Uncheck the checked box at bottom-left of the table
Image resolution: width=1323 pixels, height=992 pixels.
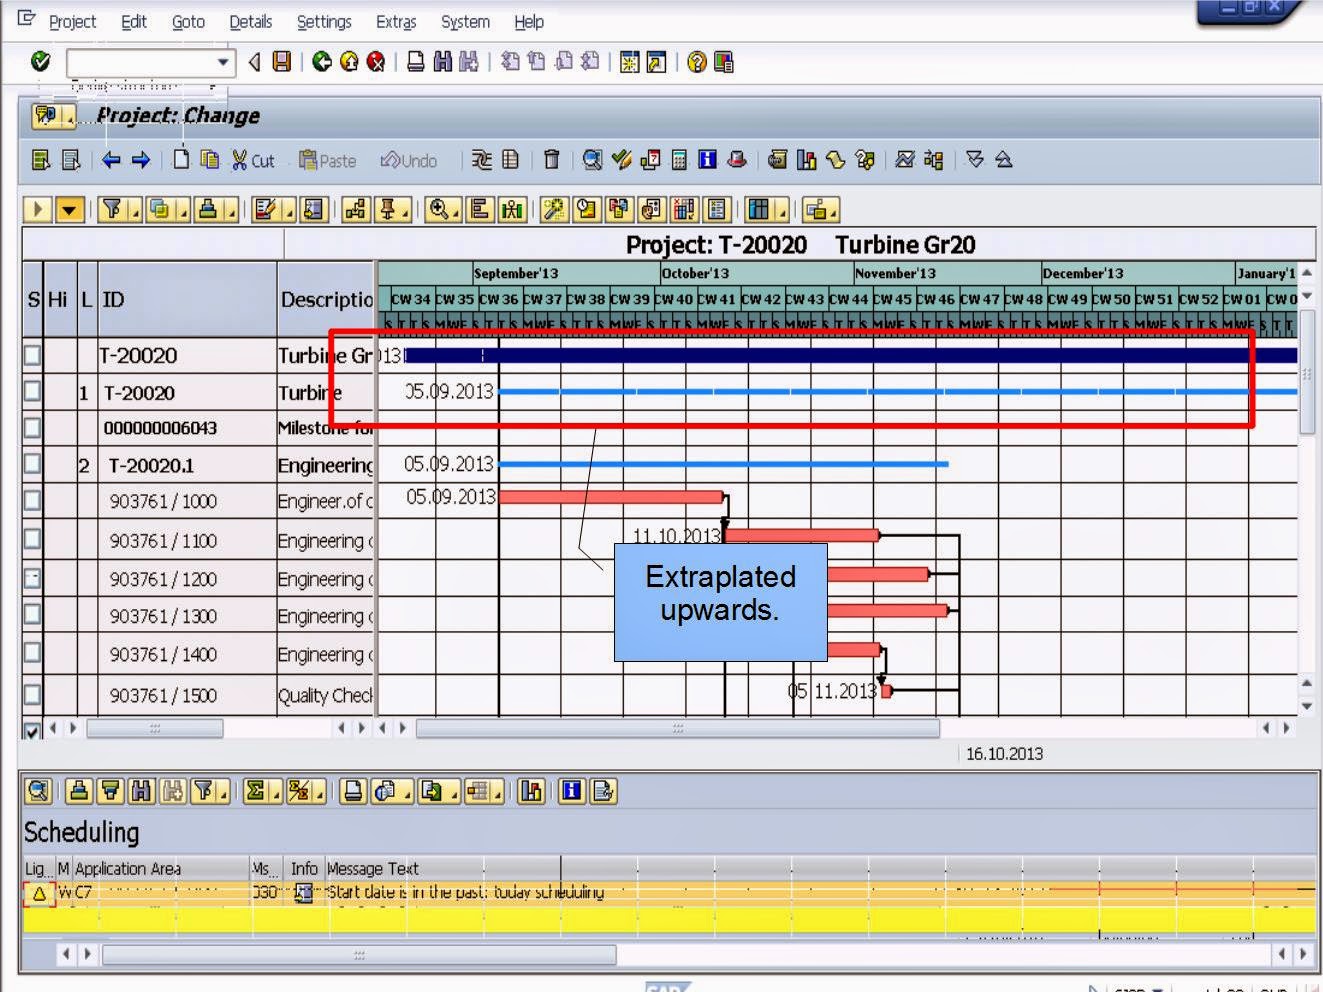pos(33,728)
